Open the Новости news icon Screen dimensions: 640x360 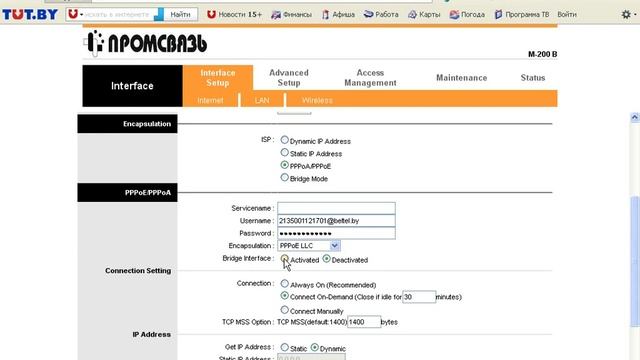tap(211, 14)
